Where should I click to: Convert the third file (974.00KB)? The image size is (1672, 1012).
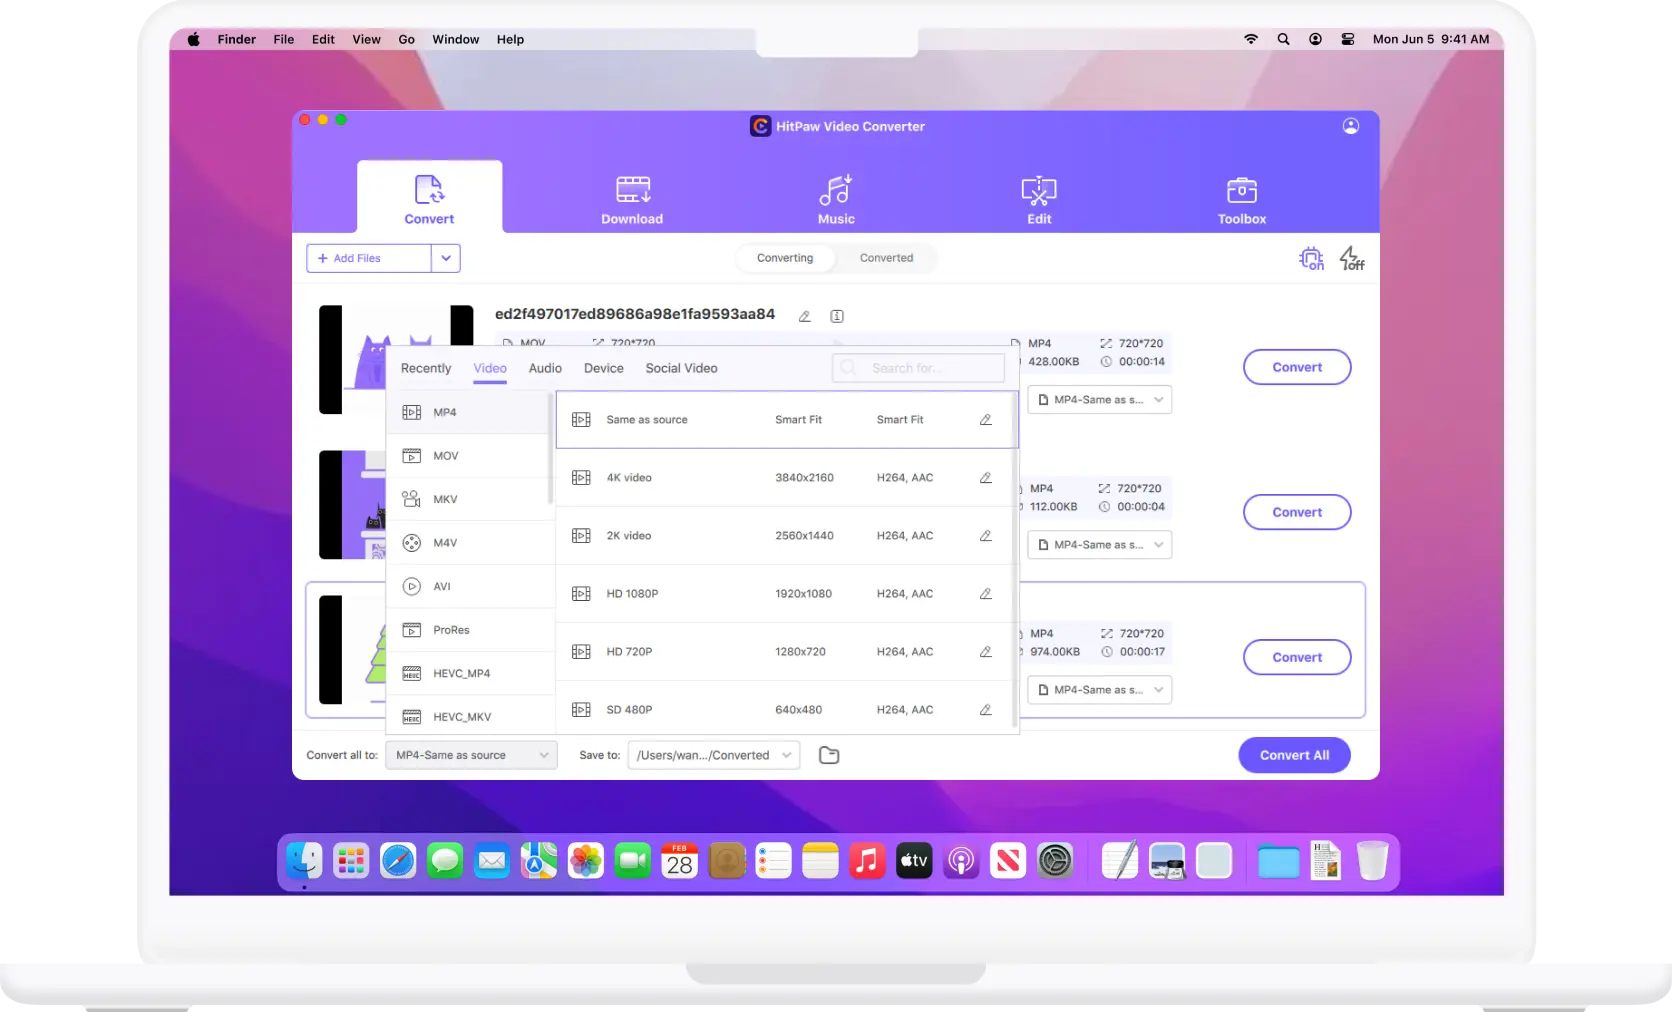(x=1297, y=657)
